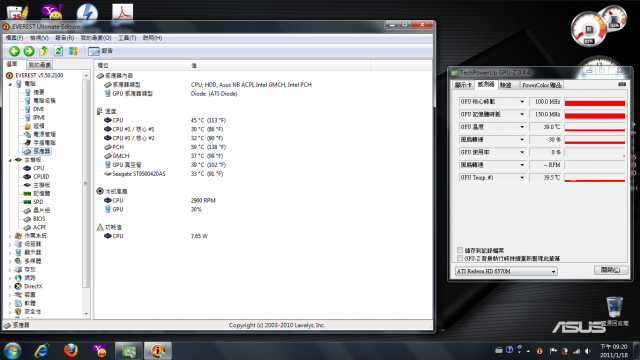This screenshot has width=640, height=360.
Task: Click the globe network icon in tree
Action: [18, 278]
